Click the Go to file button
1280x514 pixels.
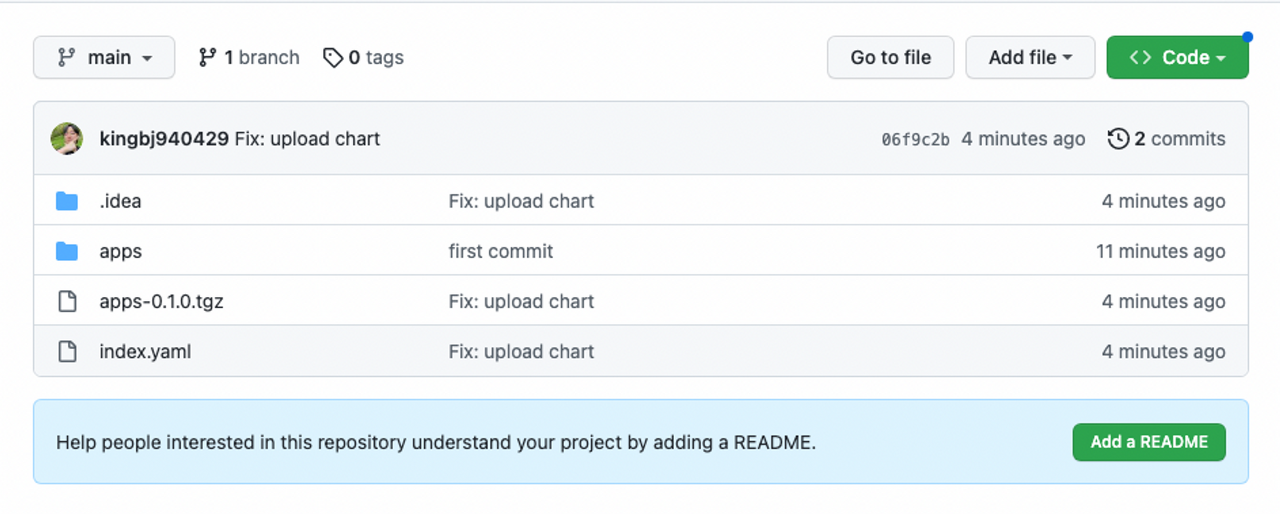[890, 57]
